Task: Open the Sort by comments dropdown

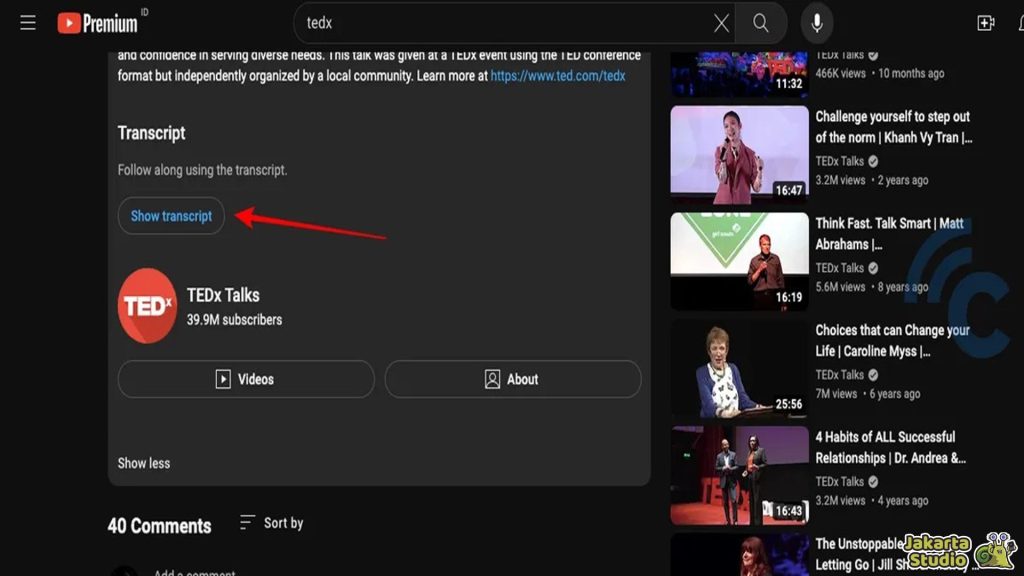Action: (x=272, y=523)
